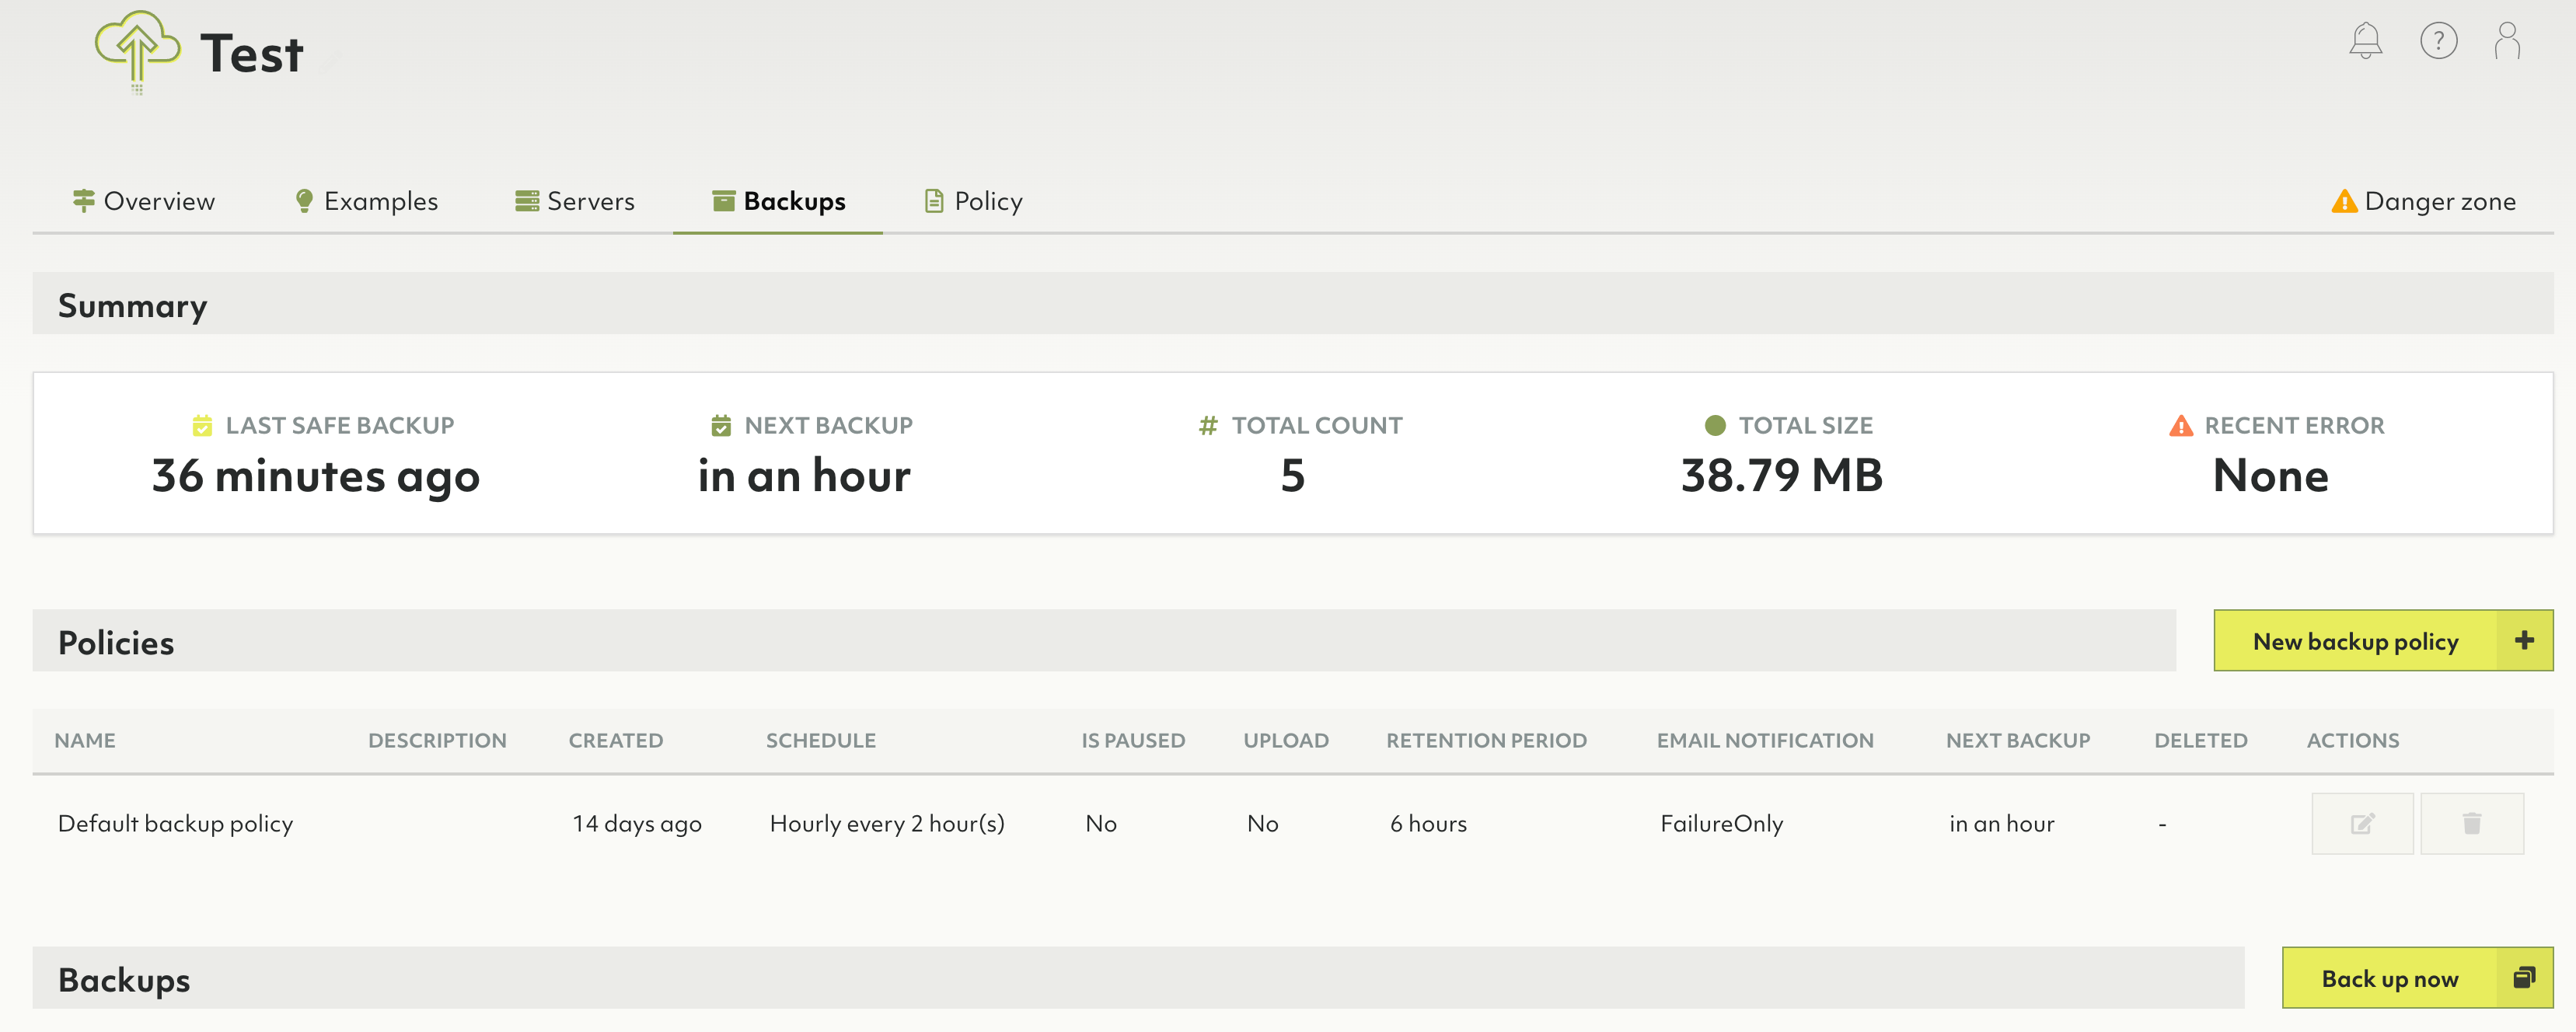Click the copy icon on Back up now

click(2524, 977)
